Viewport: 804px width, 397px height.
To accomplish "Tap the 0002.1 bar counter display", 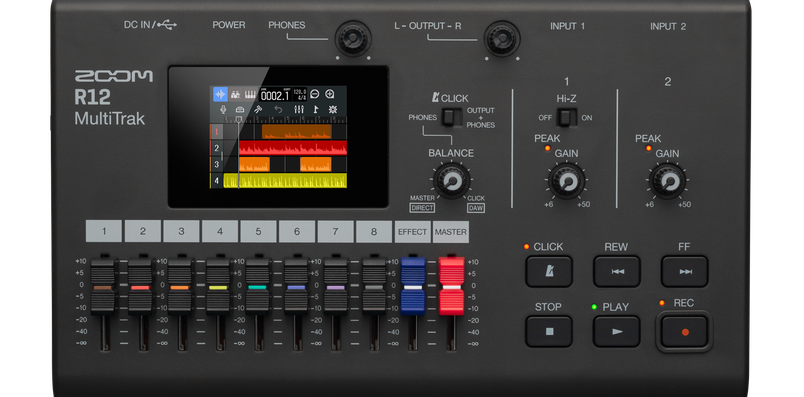I will [275, 94].
